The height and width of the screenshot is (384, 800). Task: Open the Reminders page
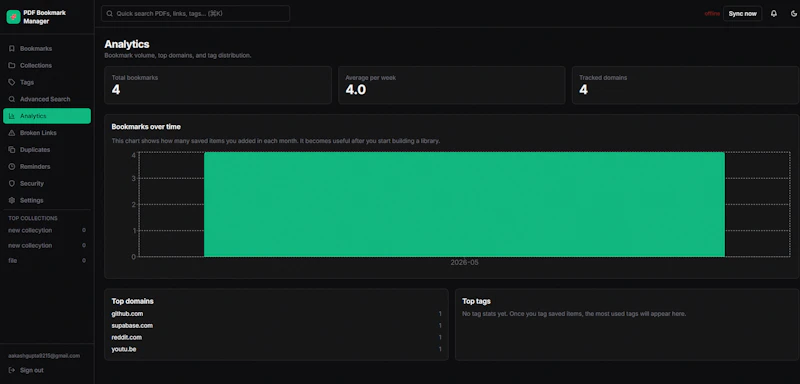[47, 166]
